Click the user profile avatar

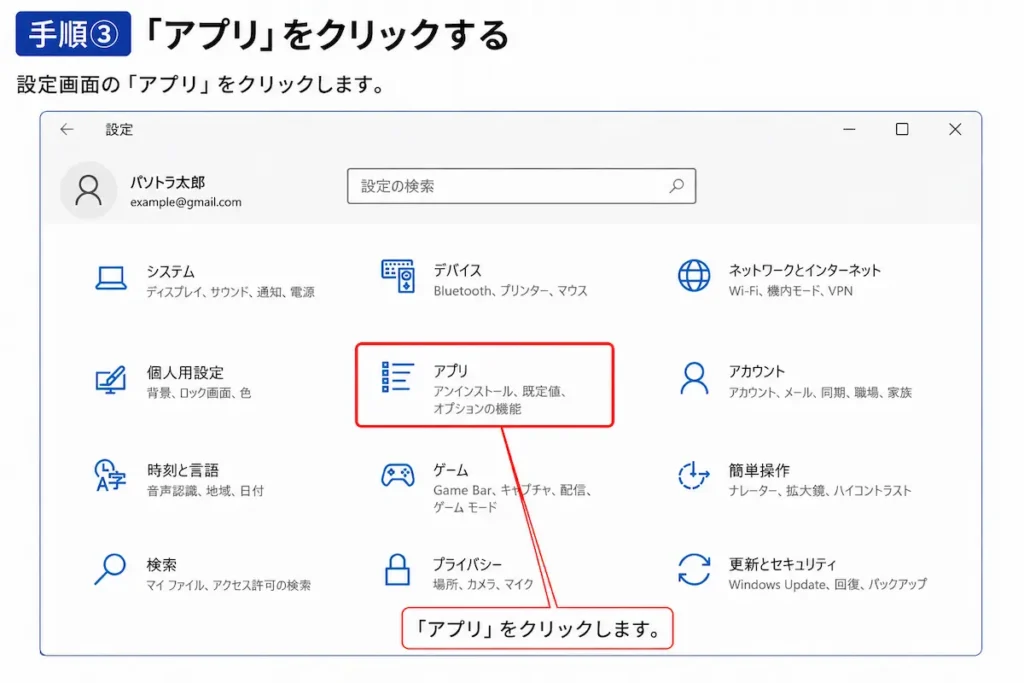click(88, 190)
